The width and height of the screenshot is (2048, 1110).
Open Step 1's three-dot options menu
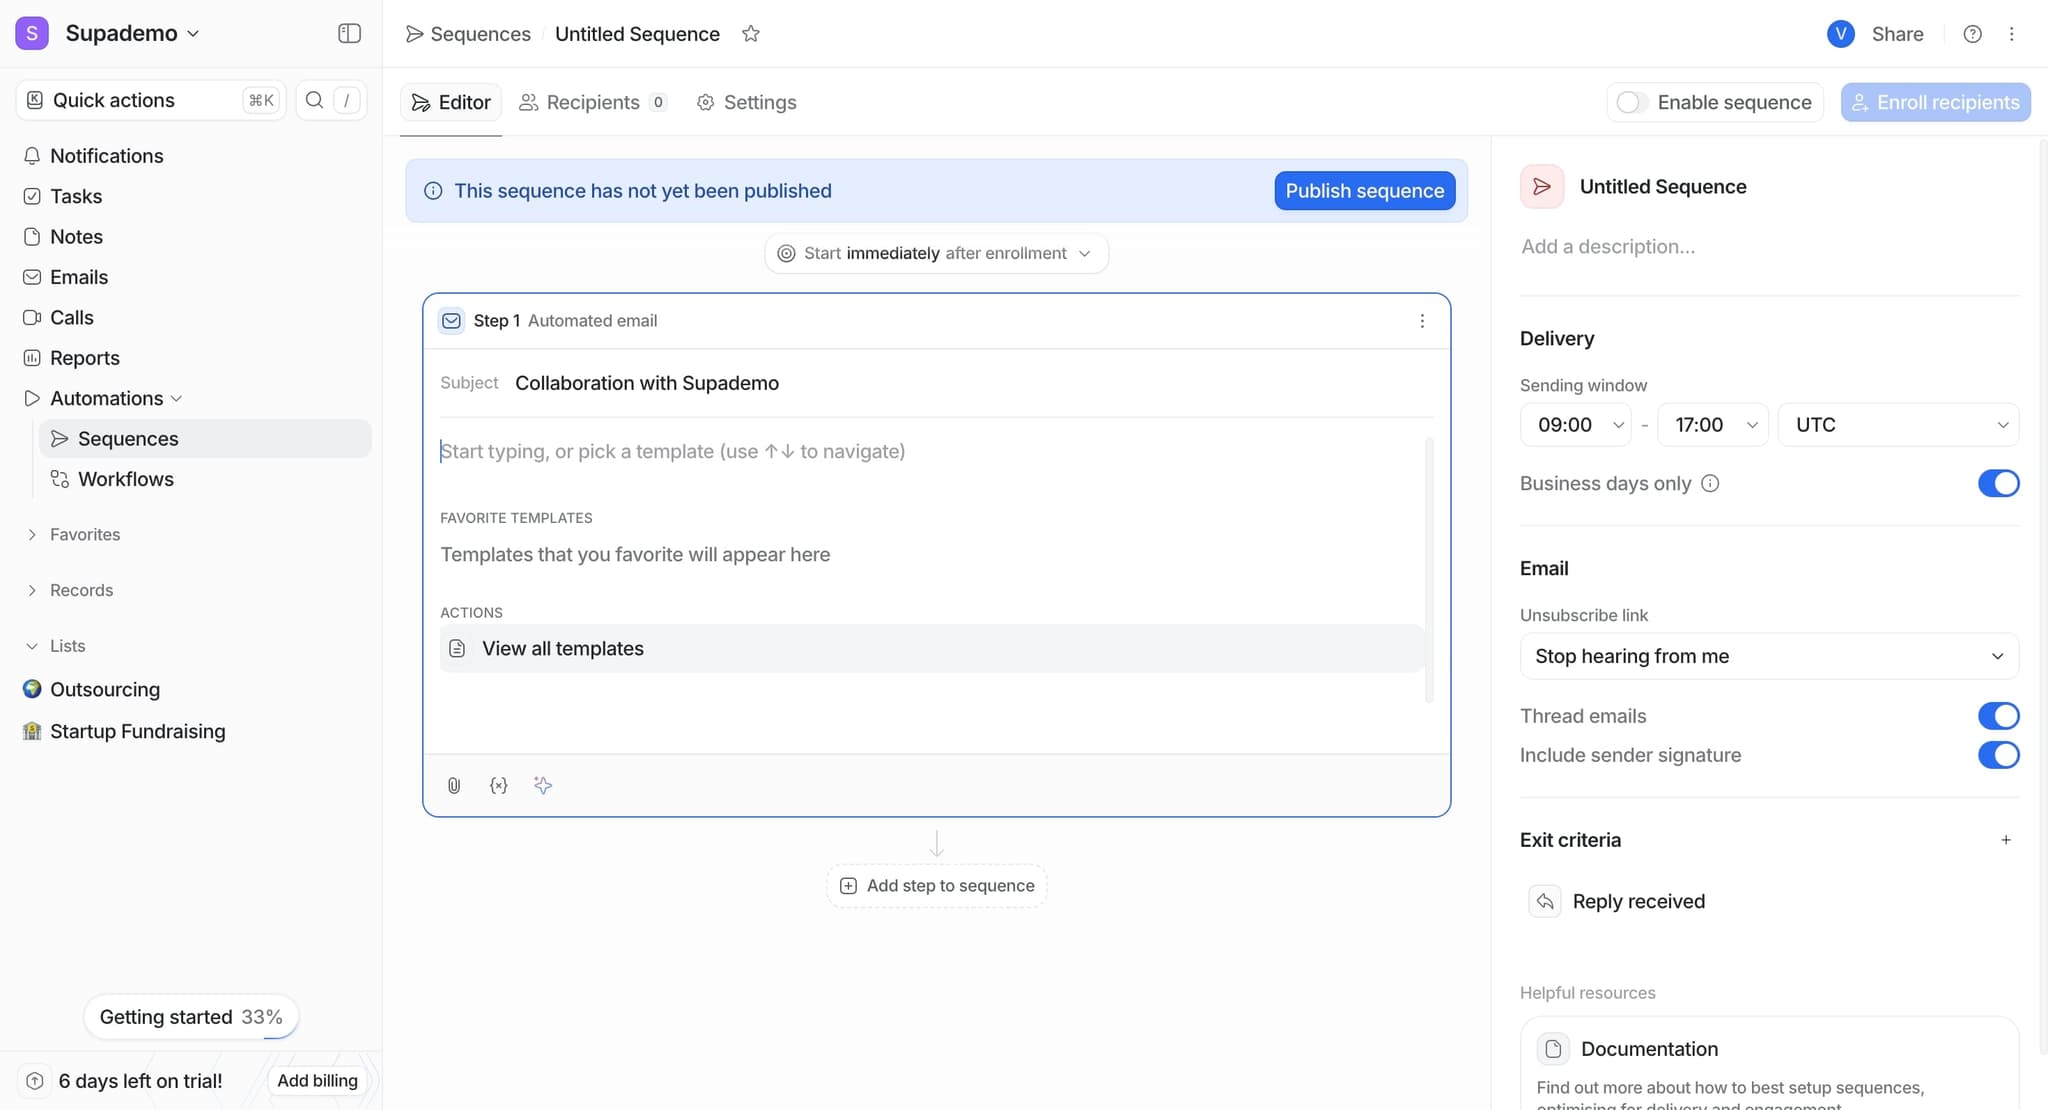[1422, 321]
